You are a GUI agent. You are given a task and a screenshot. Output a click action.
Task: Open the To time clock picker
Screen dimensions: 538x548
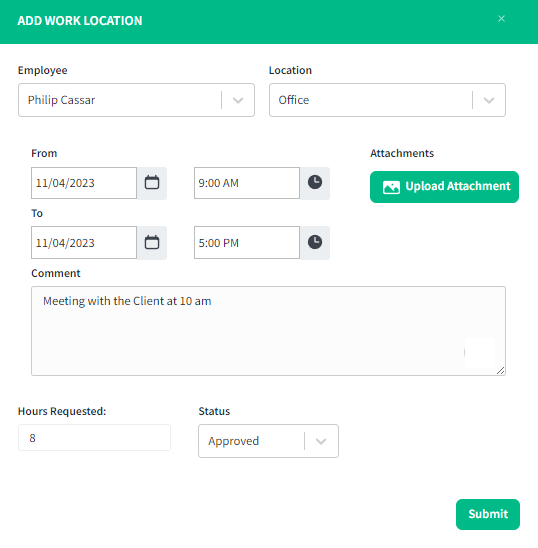[315, 243]
